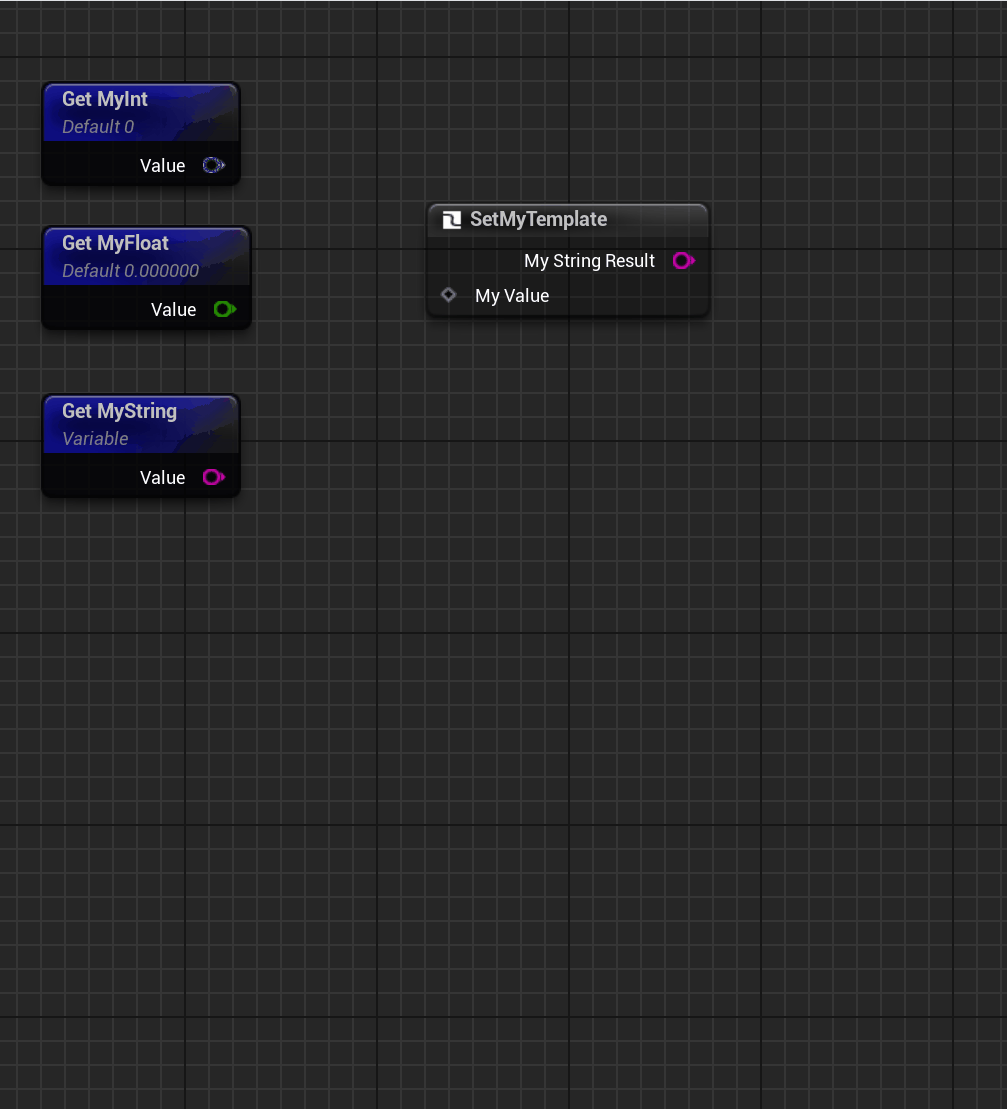Click the Value label on Get MyString
Viewport: 1007px width, 1109px height.
point(162,478)
